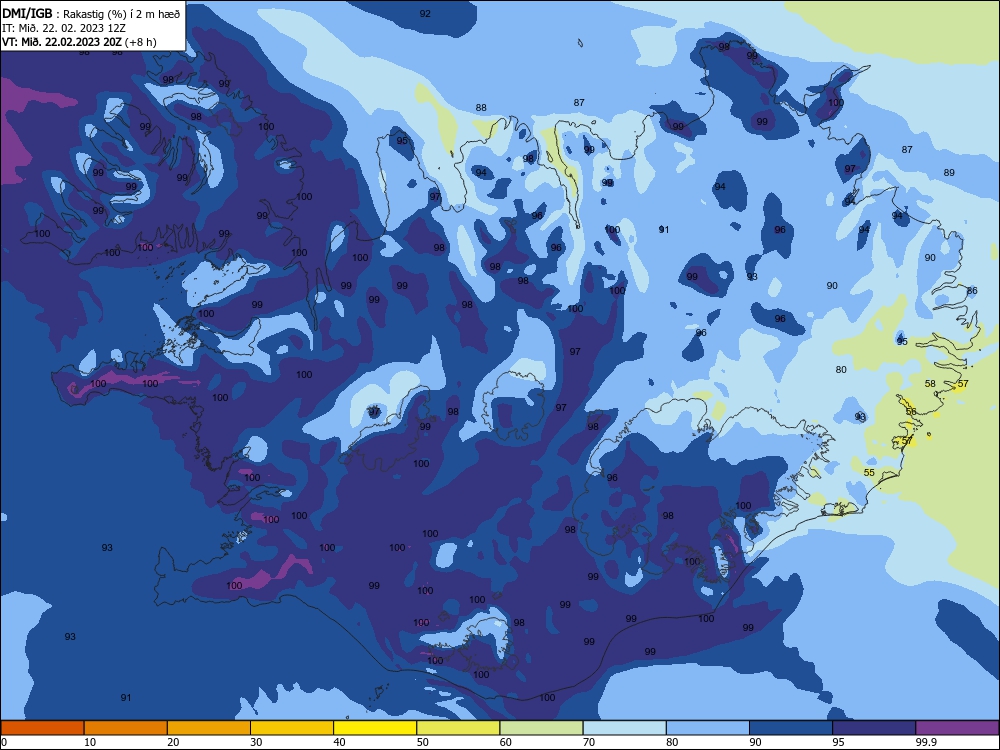The image size is (1000, 750).
Task: Click the '80' humidity value on the map
Action: (x=841, y=369)
